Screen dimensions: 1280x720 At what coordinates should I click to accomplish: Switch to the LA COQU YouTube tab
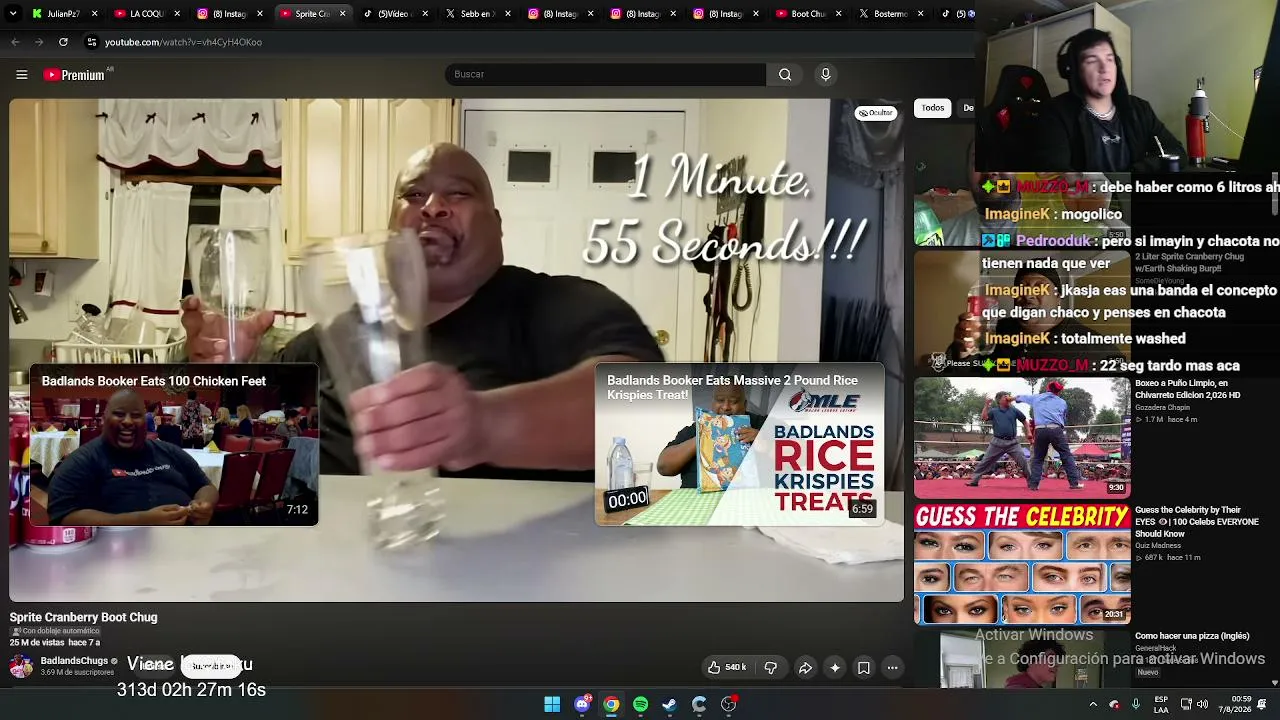(x=147, y=14)
